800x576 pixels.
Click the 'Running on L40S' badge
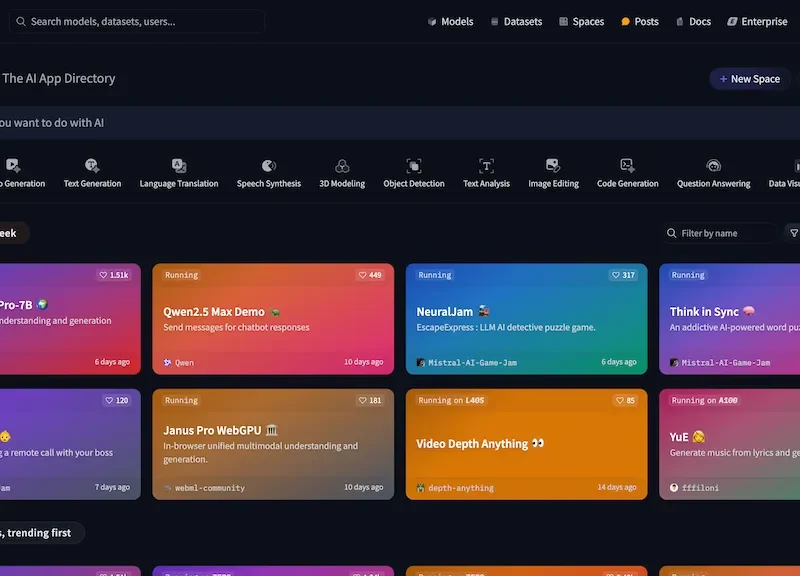pos(451,400)
